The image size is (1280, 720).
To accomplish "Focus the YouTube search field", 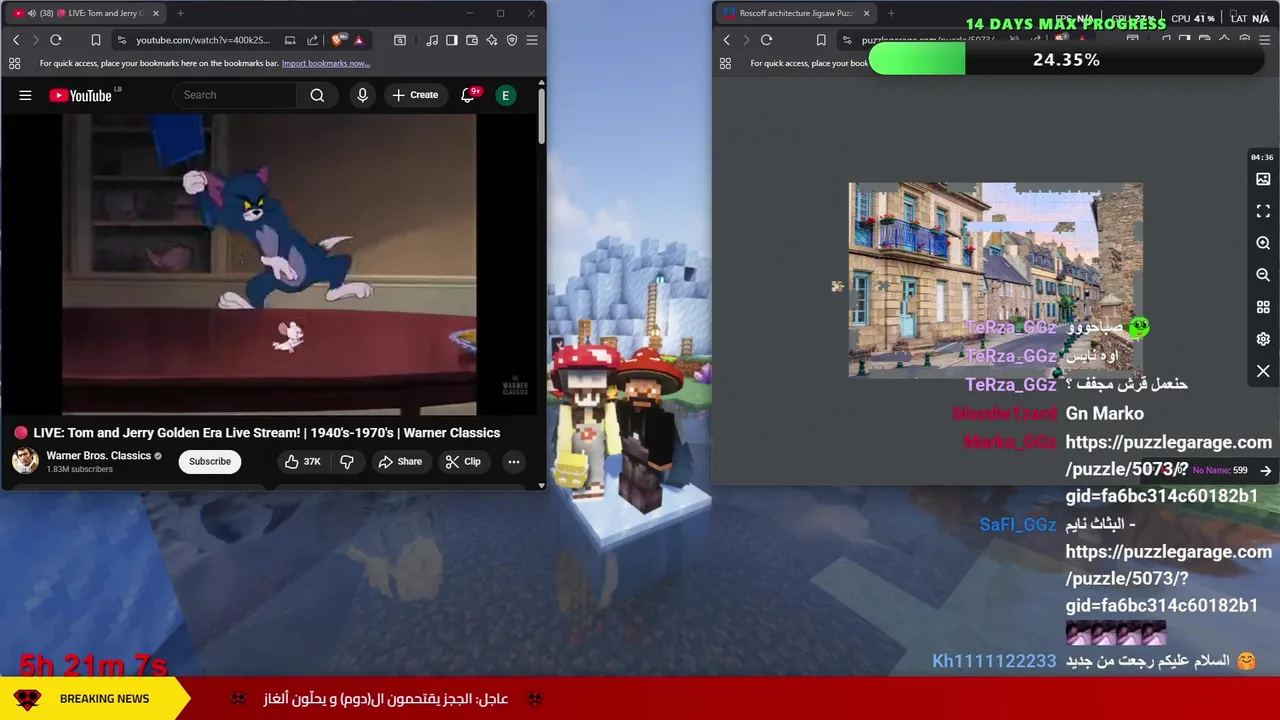I will (x=235, y=95).
